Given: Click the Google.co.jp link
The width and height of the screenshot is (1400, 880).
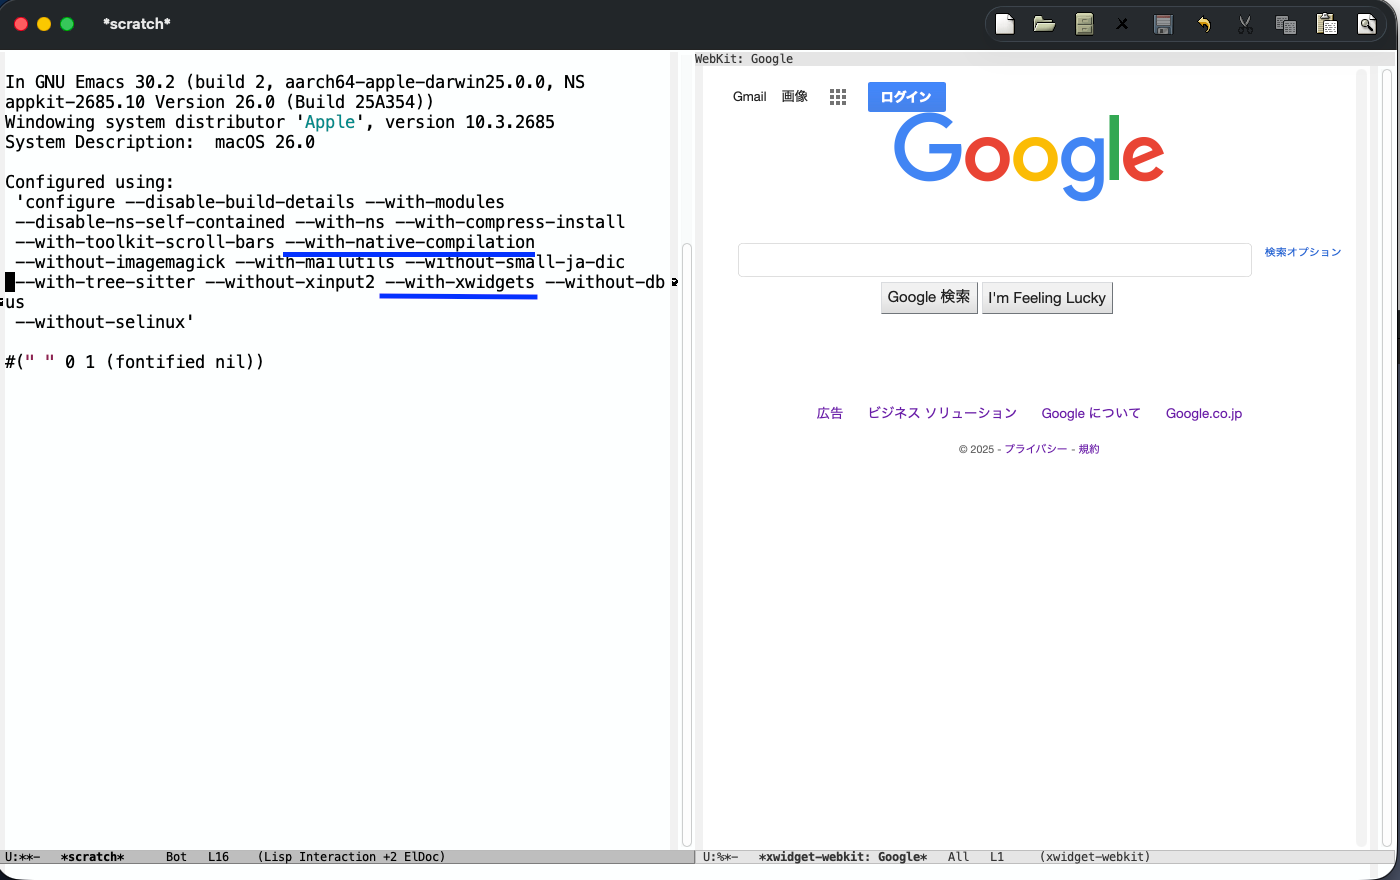Looking at the screenshot, I should (x=1204, y=413).
